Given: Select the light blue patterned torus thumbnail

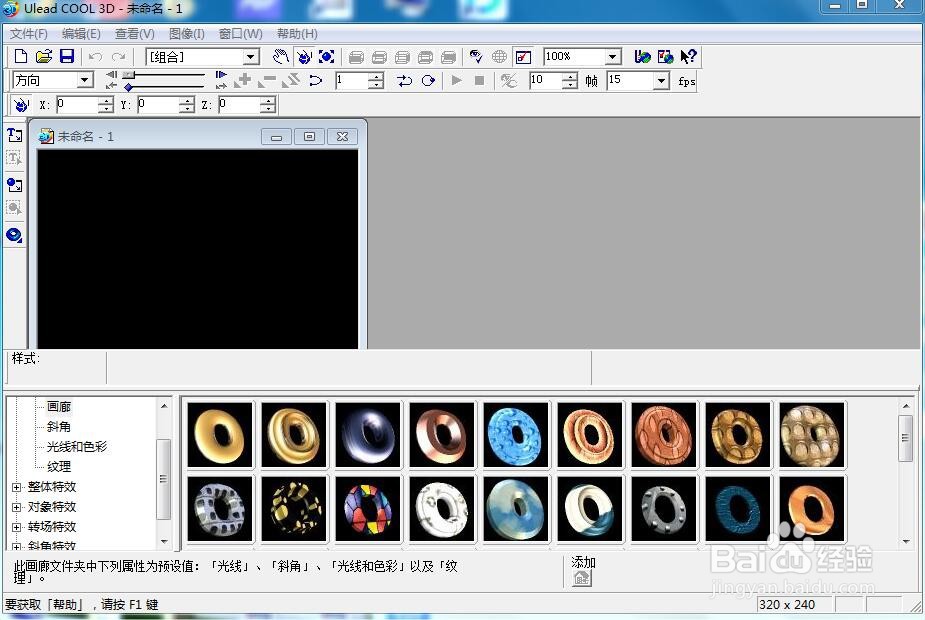Looking at the screenshot, I should coord(516,435).
